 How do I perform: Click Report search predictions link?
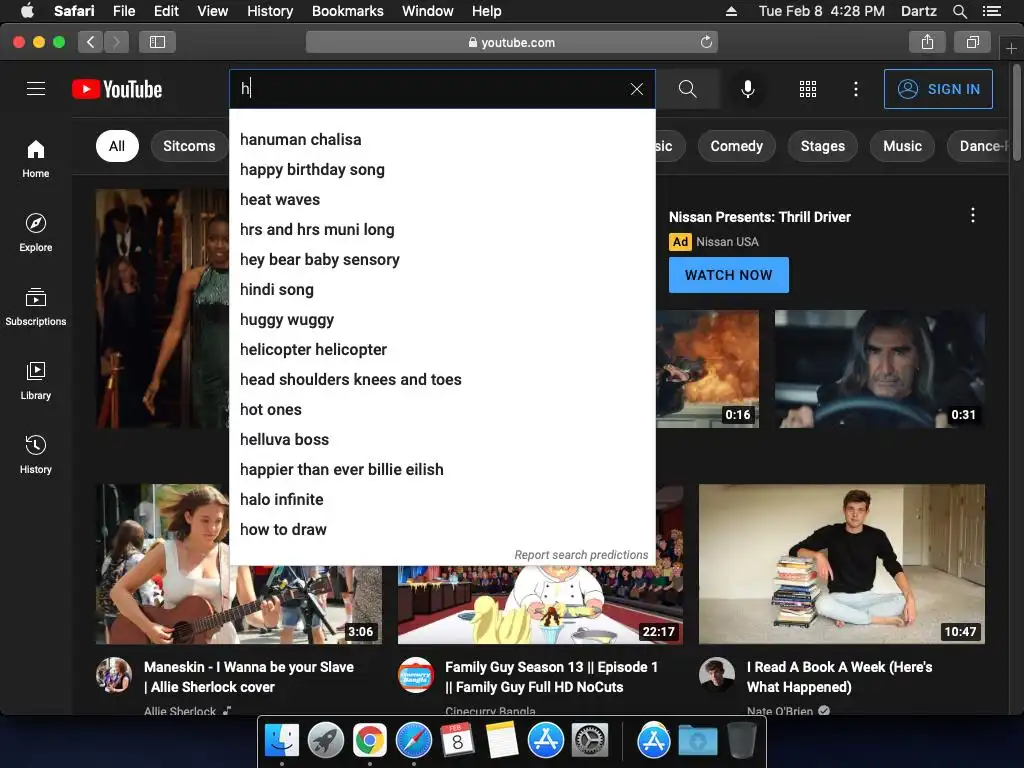[x=581, y=555]
